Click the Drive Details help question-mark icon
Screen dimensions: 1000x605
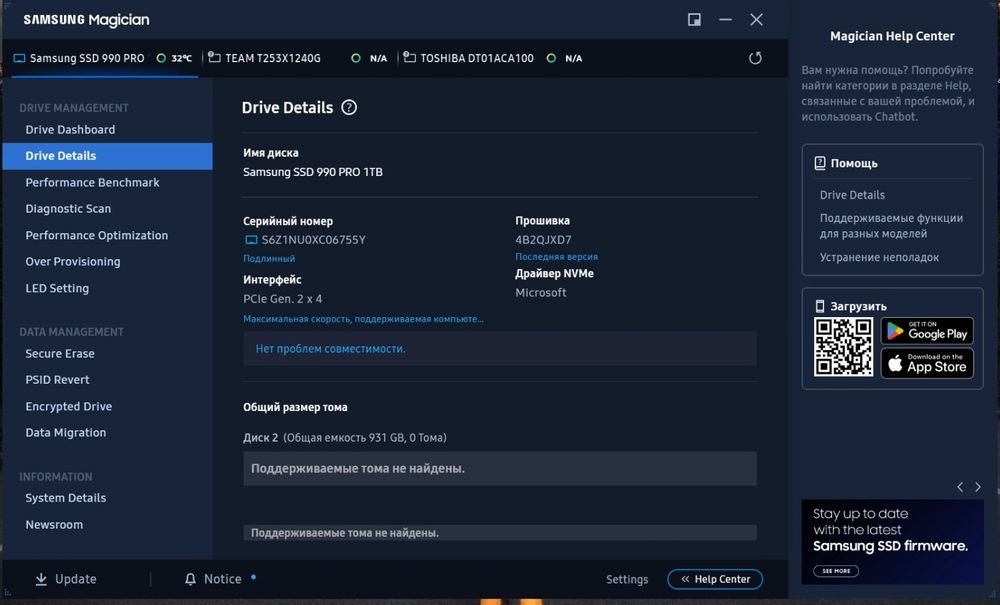[x=349, y=107]
